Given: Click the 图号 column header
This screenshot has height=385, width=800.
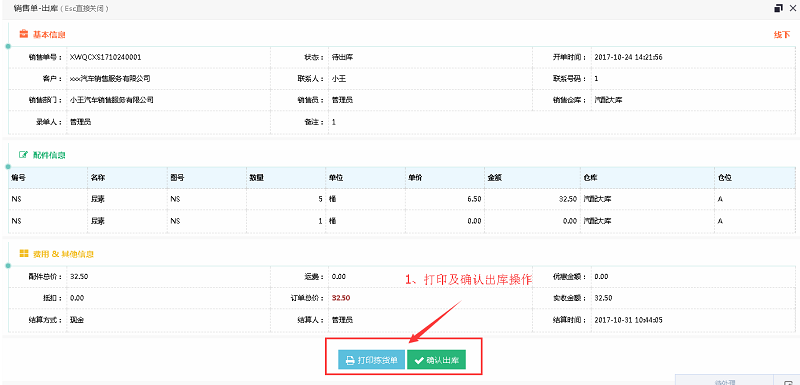Looking at the screenshot, I should click(x=178, y=177).
